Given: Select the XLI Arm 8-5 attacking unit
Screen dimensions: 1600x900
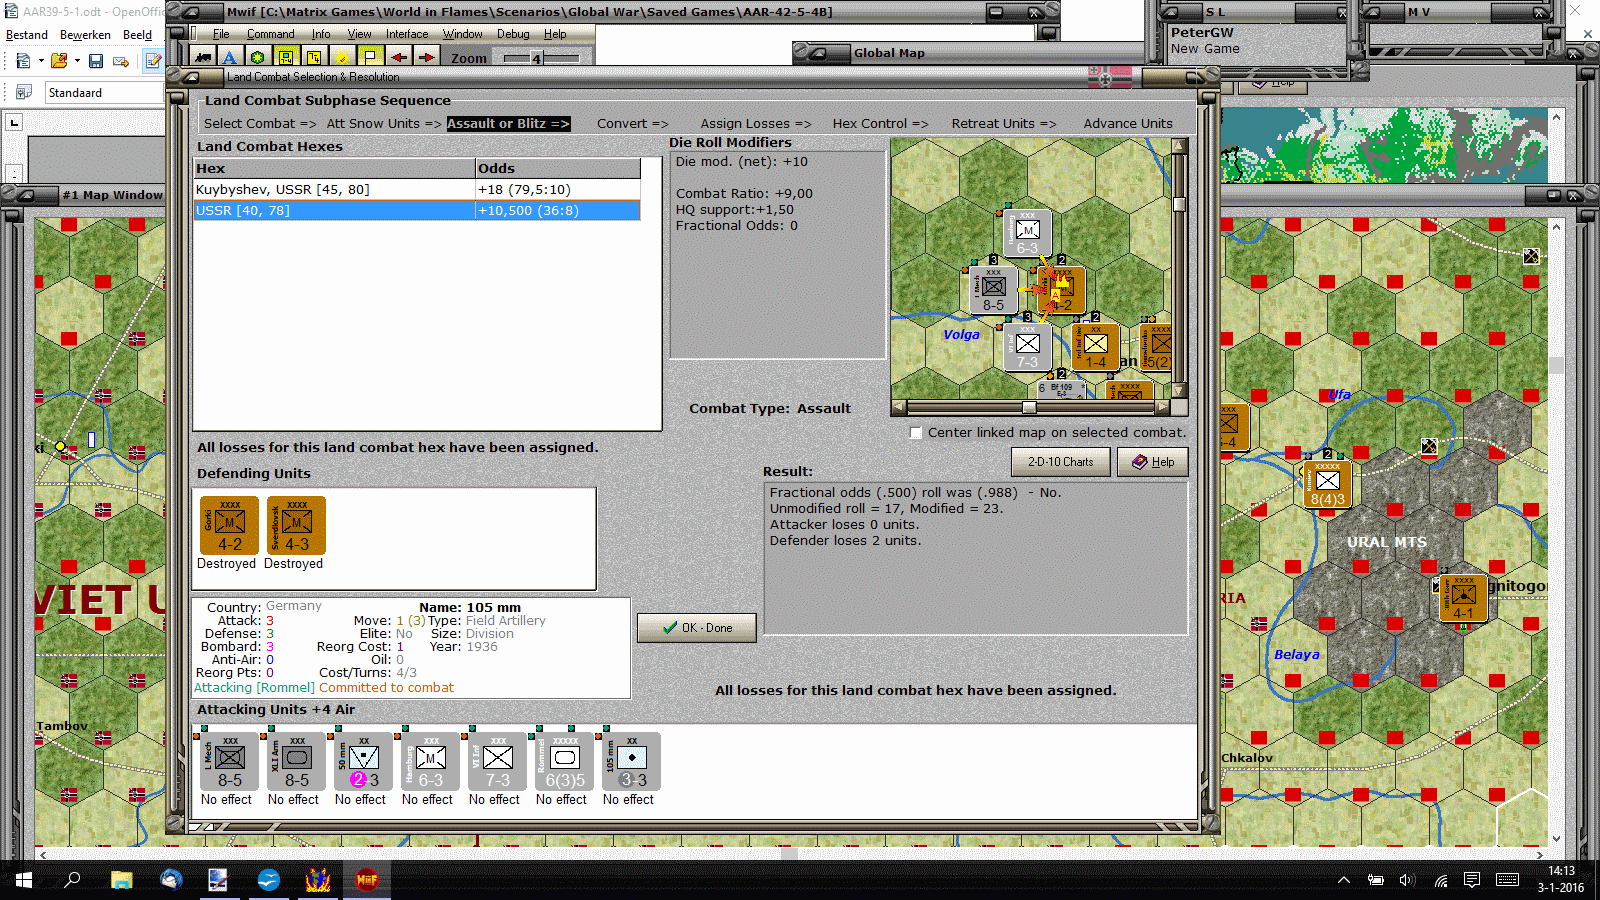Looking at the screenshot, I should 296,762.
